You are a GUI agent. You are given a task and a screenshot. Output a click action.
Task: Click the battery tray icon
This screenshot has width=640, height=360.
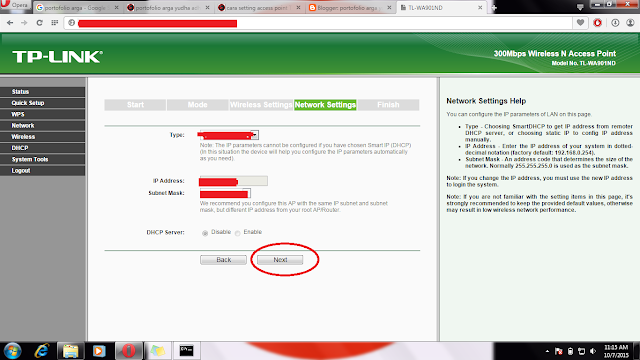tap(571, 351)
